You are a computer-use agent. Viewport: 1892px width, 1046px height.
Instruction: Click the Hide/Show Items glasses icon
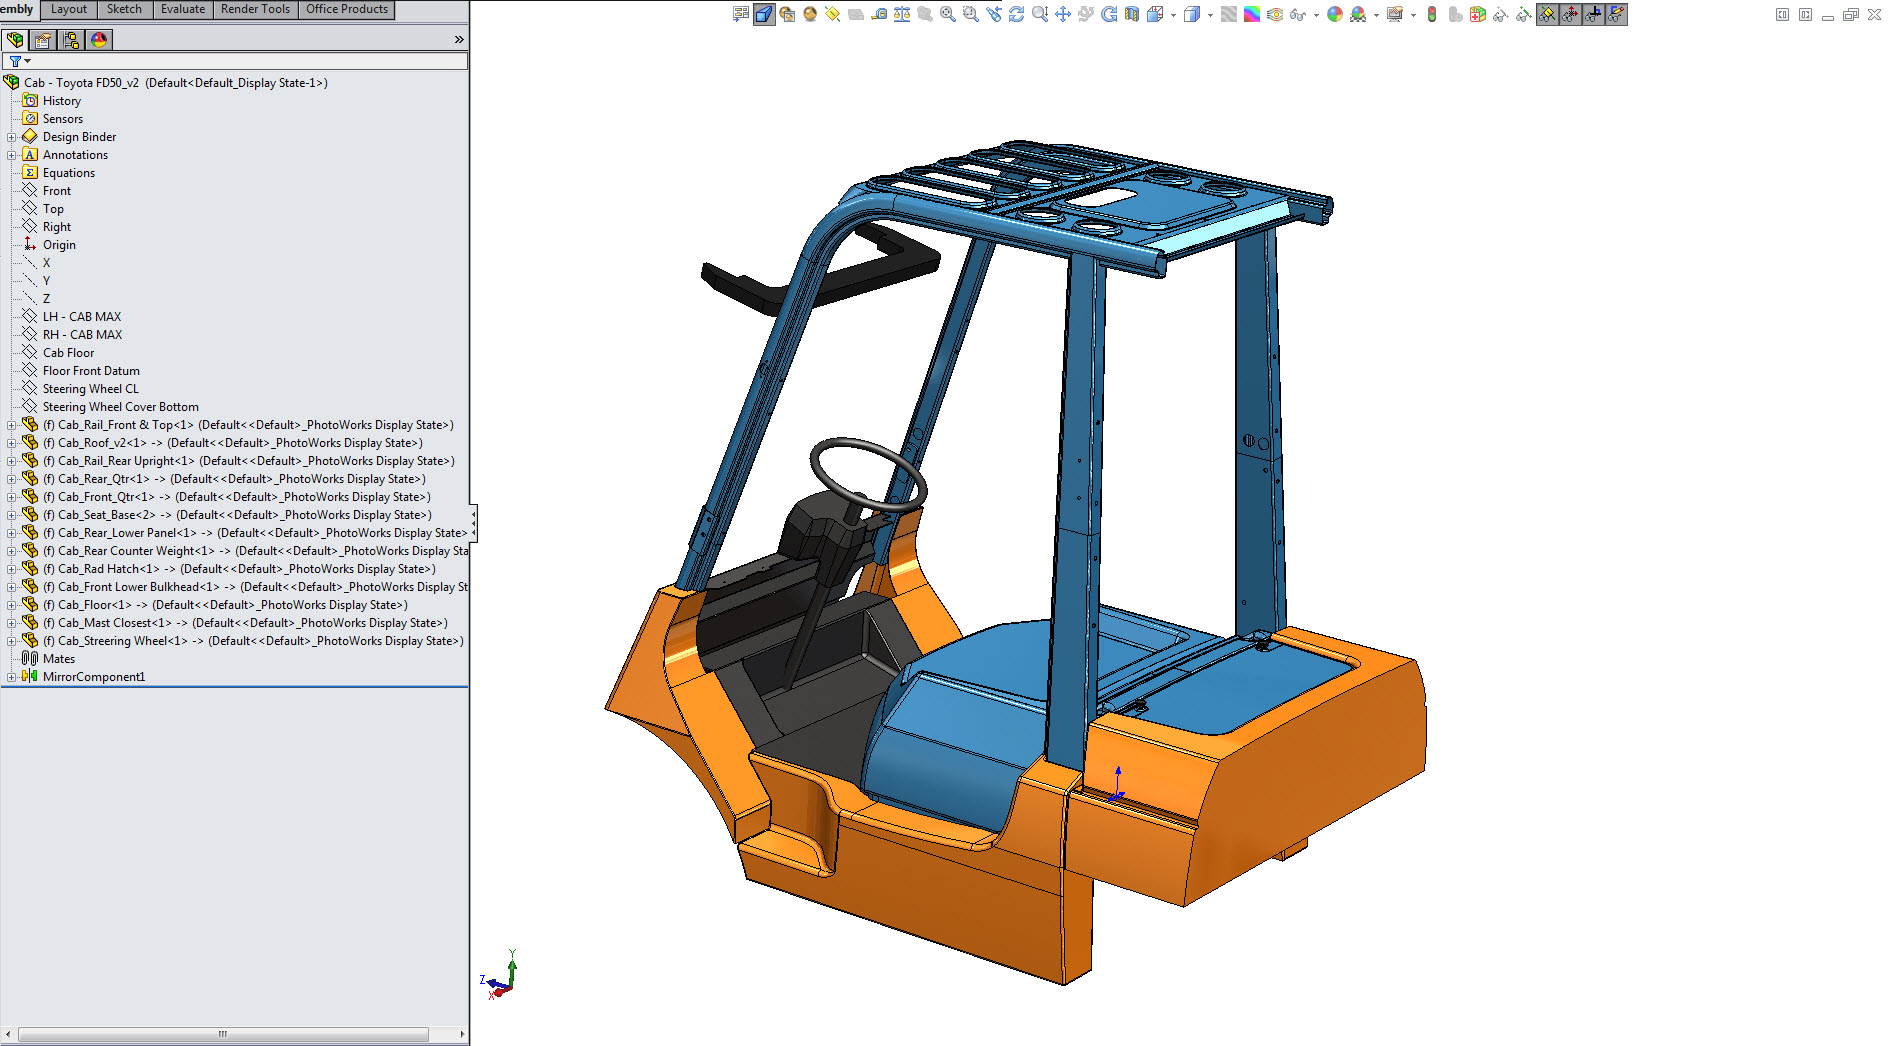coord(1298,14)
